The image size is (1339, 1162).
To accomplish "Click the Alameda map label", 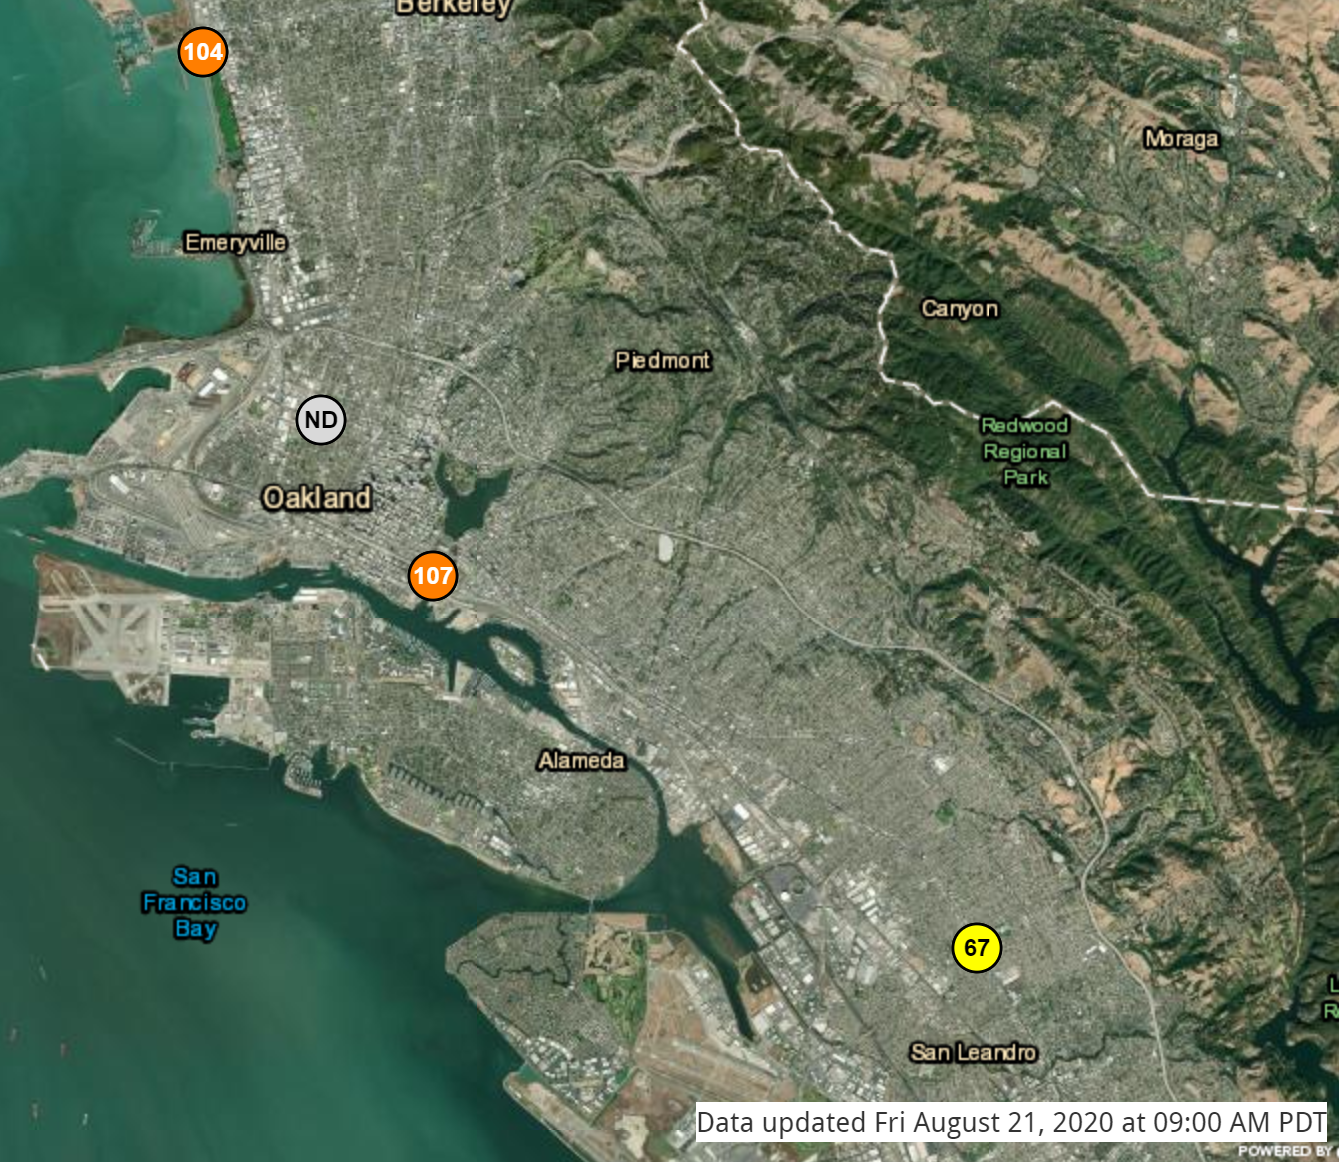I will pyautogui.click(x=581, y=761).
